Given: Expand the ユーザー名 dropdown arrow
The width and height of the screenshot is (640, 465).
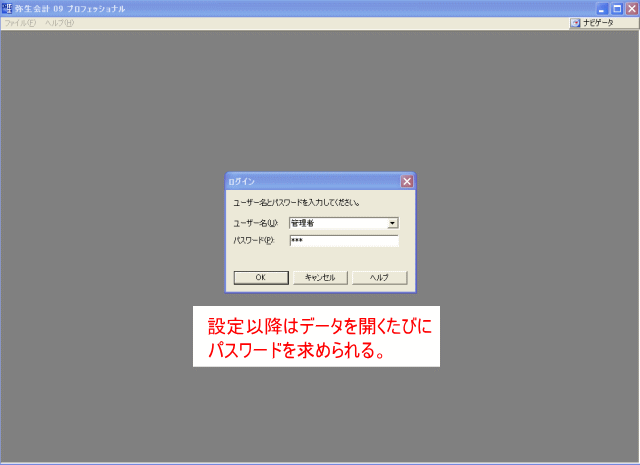Looking at the screenshot, I should pos(392,223).
